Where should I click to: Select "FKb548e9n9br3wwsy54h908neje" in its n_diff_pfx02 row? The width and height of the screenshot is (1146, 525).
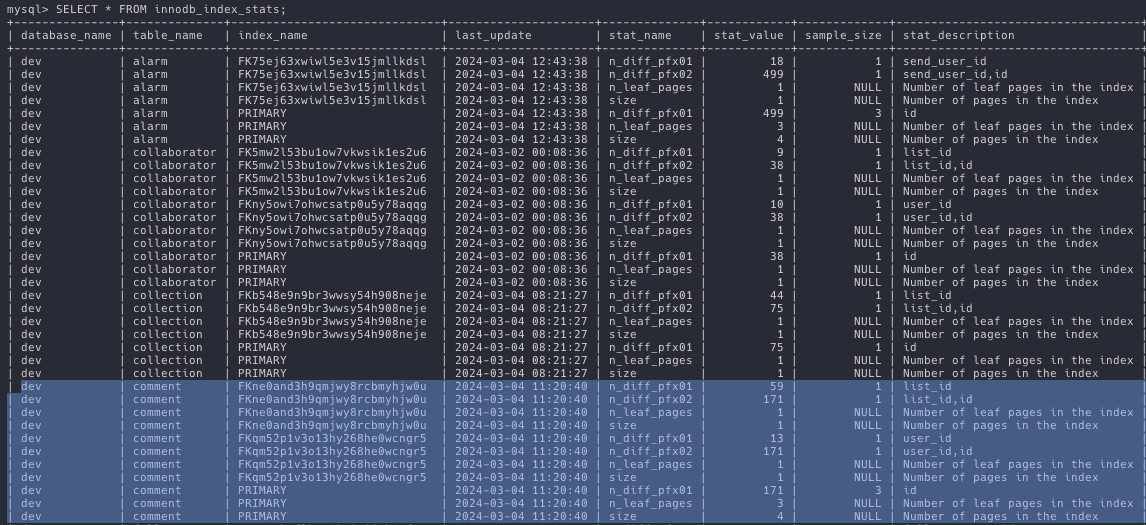(332, 308)
